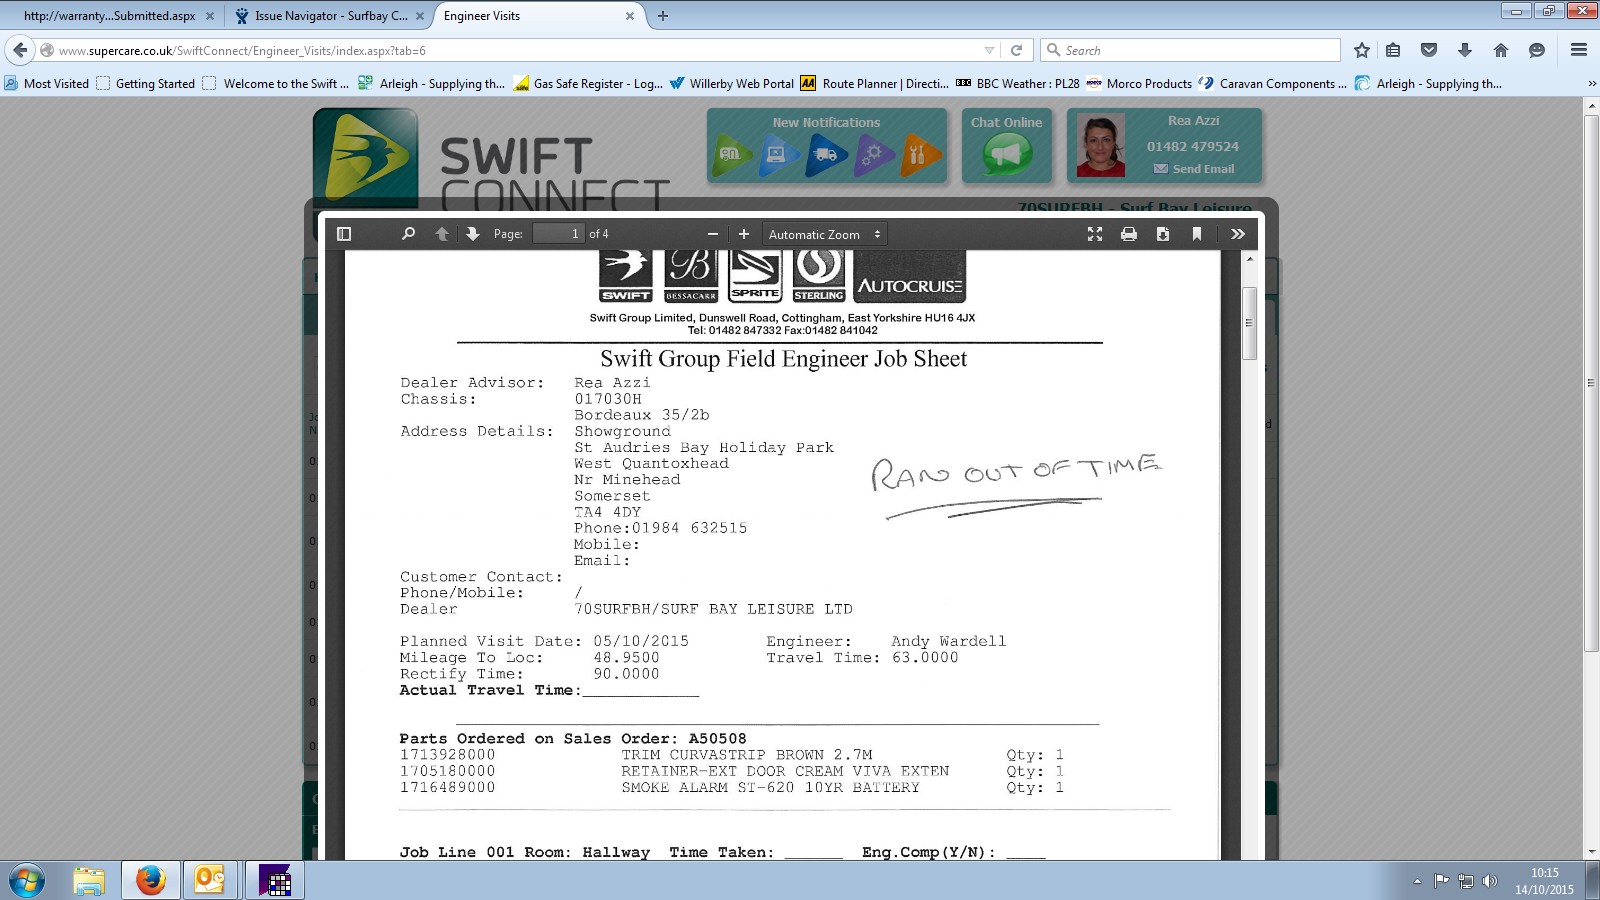Switch PDF to presentation mode
The width and height of the screenshot is (1600, 900).
click(1095, 234)
